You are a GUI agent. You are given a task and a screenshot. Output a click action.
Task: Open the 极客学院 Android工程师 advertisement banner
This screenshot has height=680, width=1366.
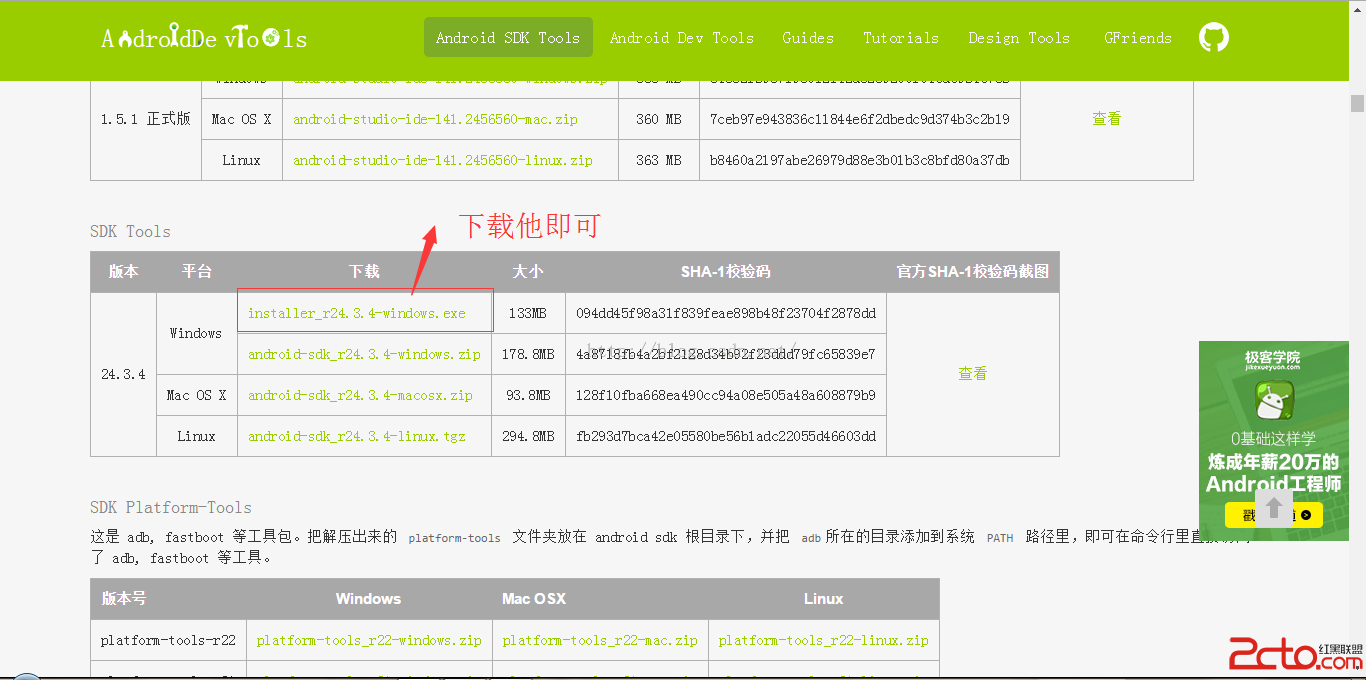1274,441
